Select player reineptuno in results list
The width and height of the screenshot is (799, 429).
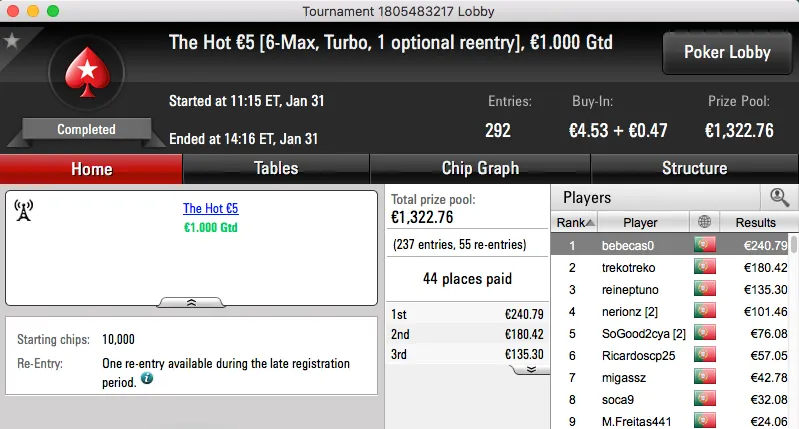(x=630, y=290)
